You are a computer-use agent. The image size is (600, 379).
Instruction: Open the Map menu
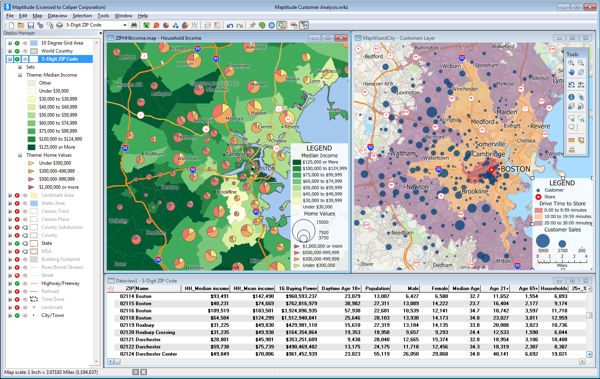(37, 16)
